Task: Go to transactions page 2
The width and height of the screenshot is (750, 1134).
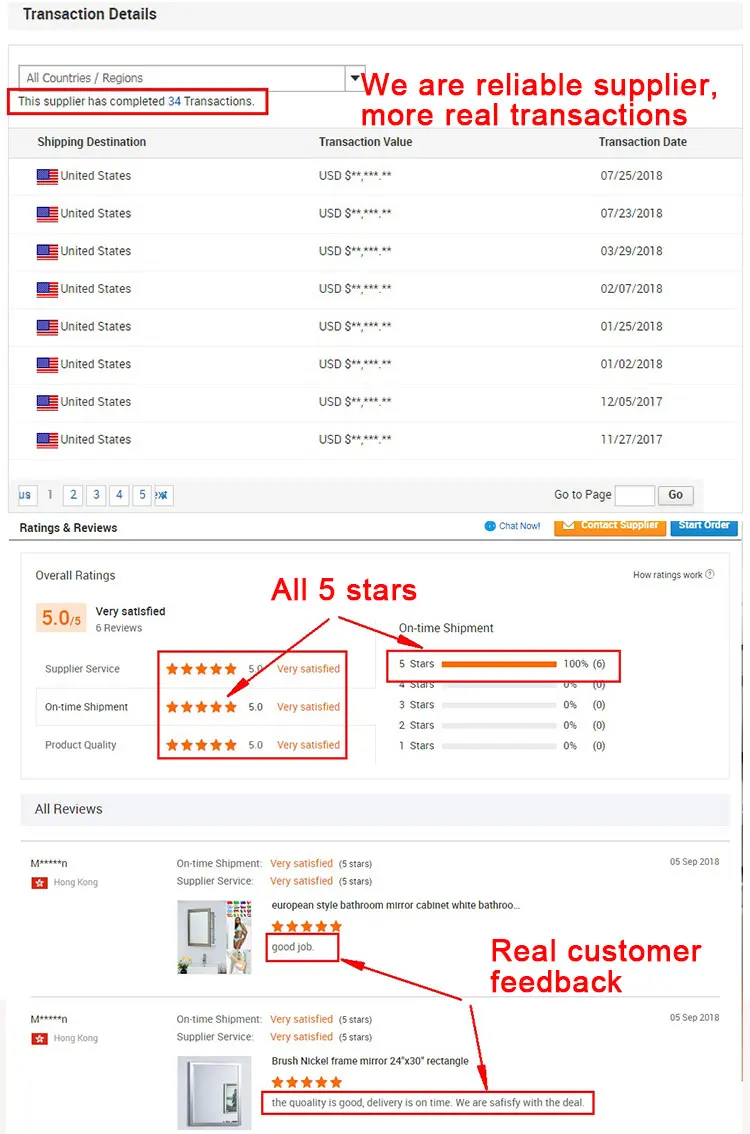Action: pyautogui.click(x=73, y=495)
